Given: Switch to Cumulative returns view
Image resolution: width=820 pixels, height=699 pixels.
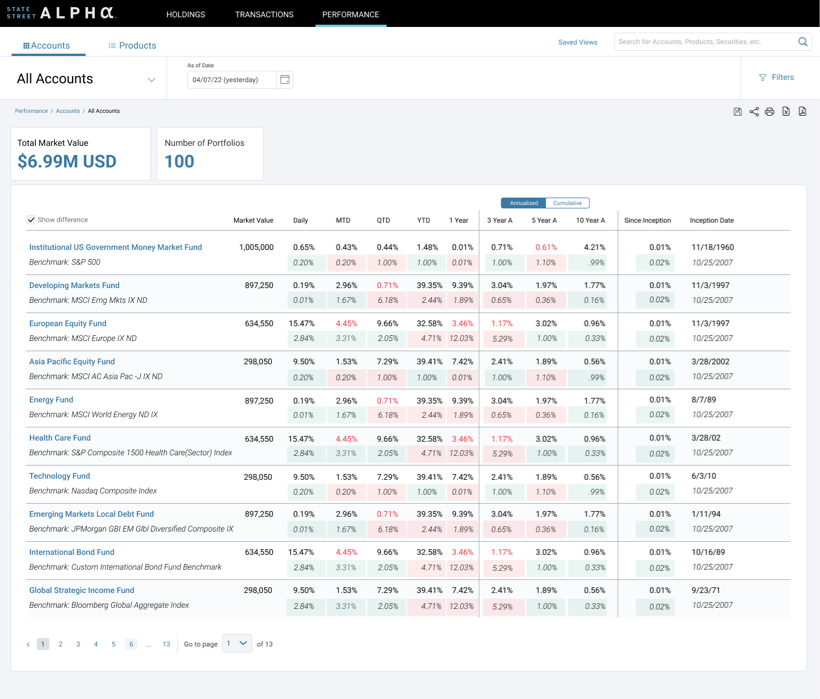Looking at the screenshot, I should click(x=567, y=203).
